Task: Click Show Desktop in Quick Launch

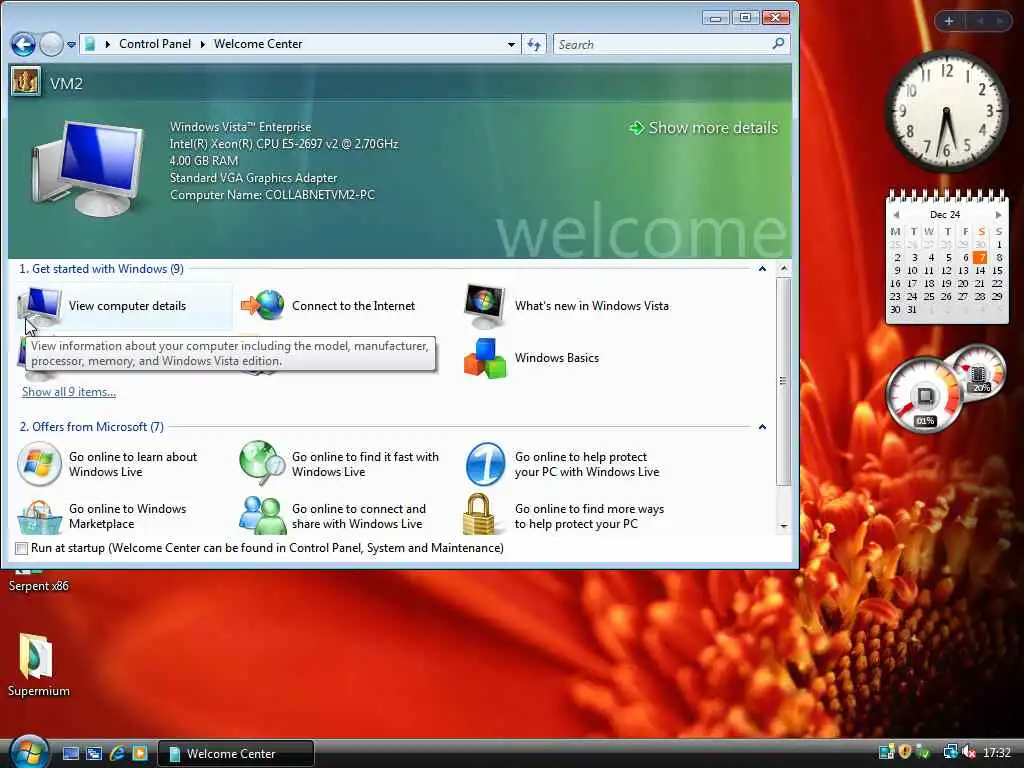Action: pyautogui.click(x=71, y=753)
